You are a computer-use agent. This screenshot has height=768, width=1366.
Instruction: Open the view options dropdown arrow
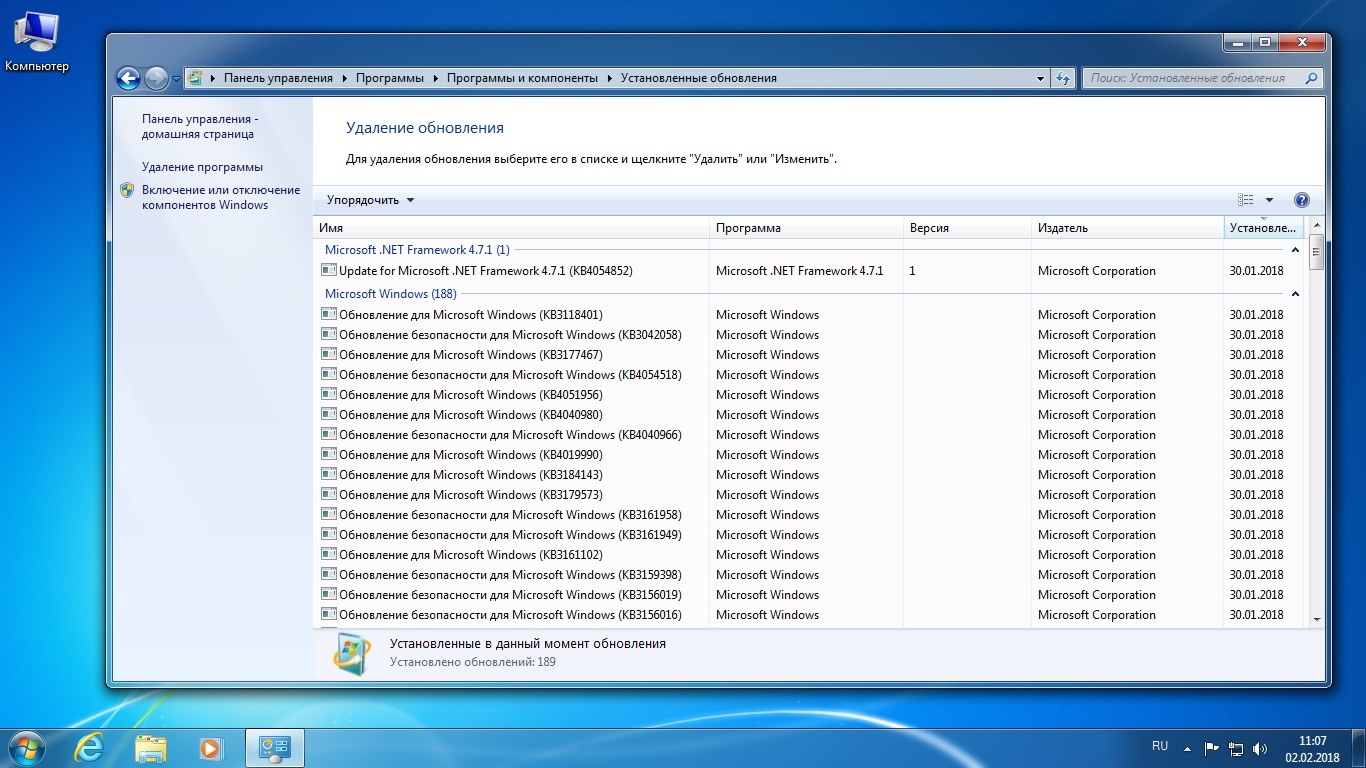(x=1270, y=200)
